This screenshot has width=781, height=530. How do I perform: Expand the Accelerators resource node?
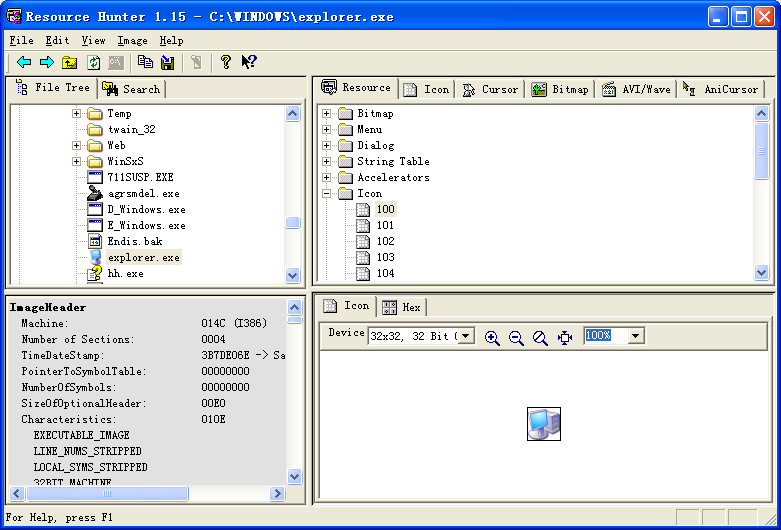pyautogui.click(x=326, y=177)
